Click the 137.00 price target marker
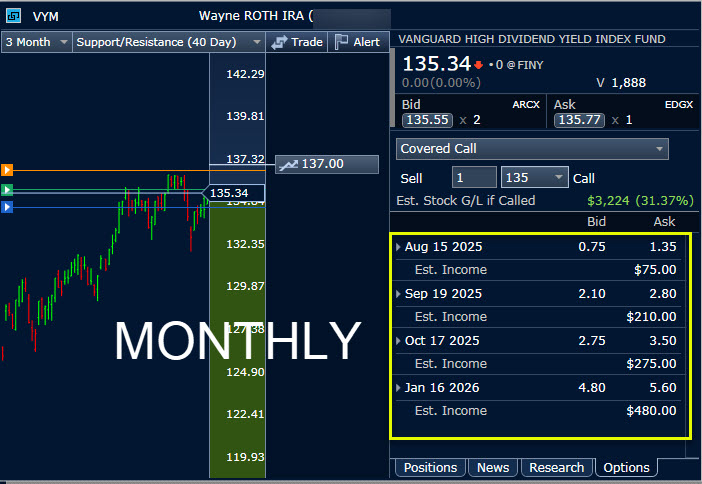Viewport: 702px width, 484px height. point(312,163)
